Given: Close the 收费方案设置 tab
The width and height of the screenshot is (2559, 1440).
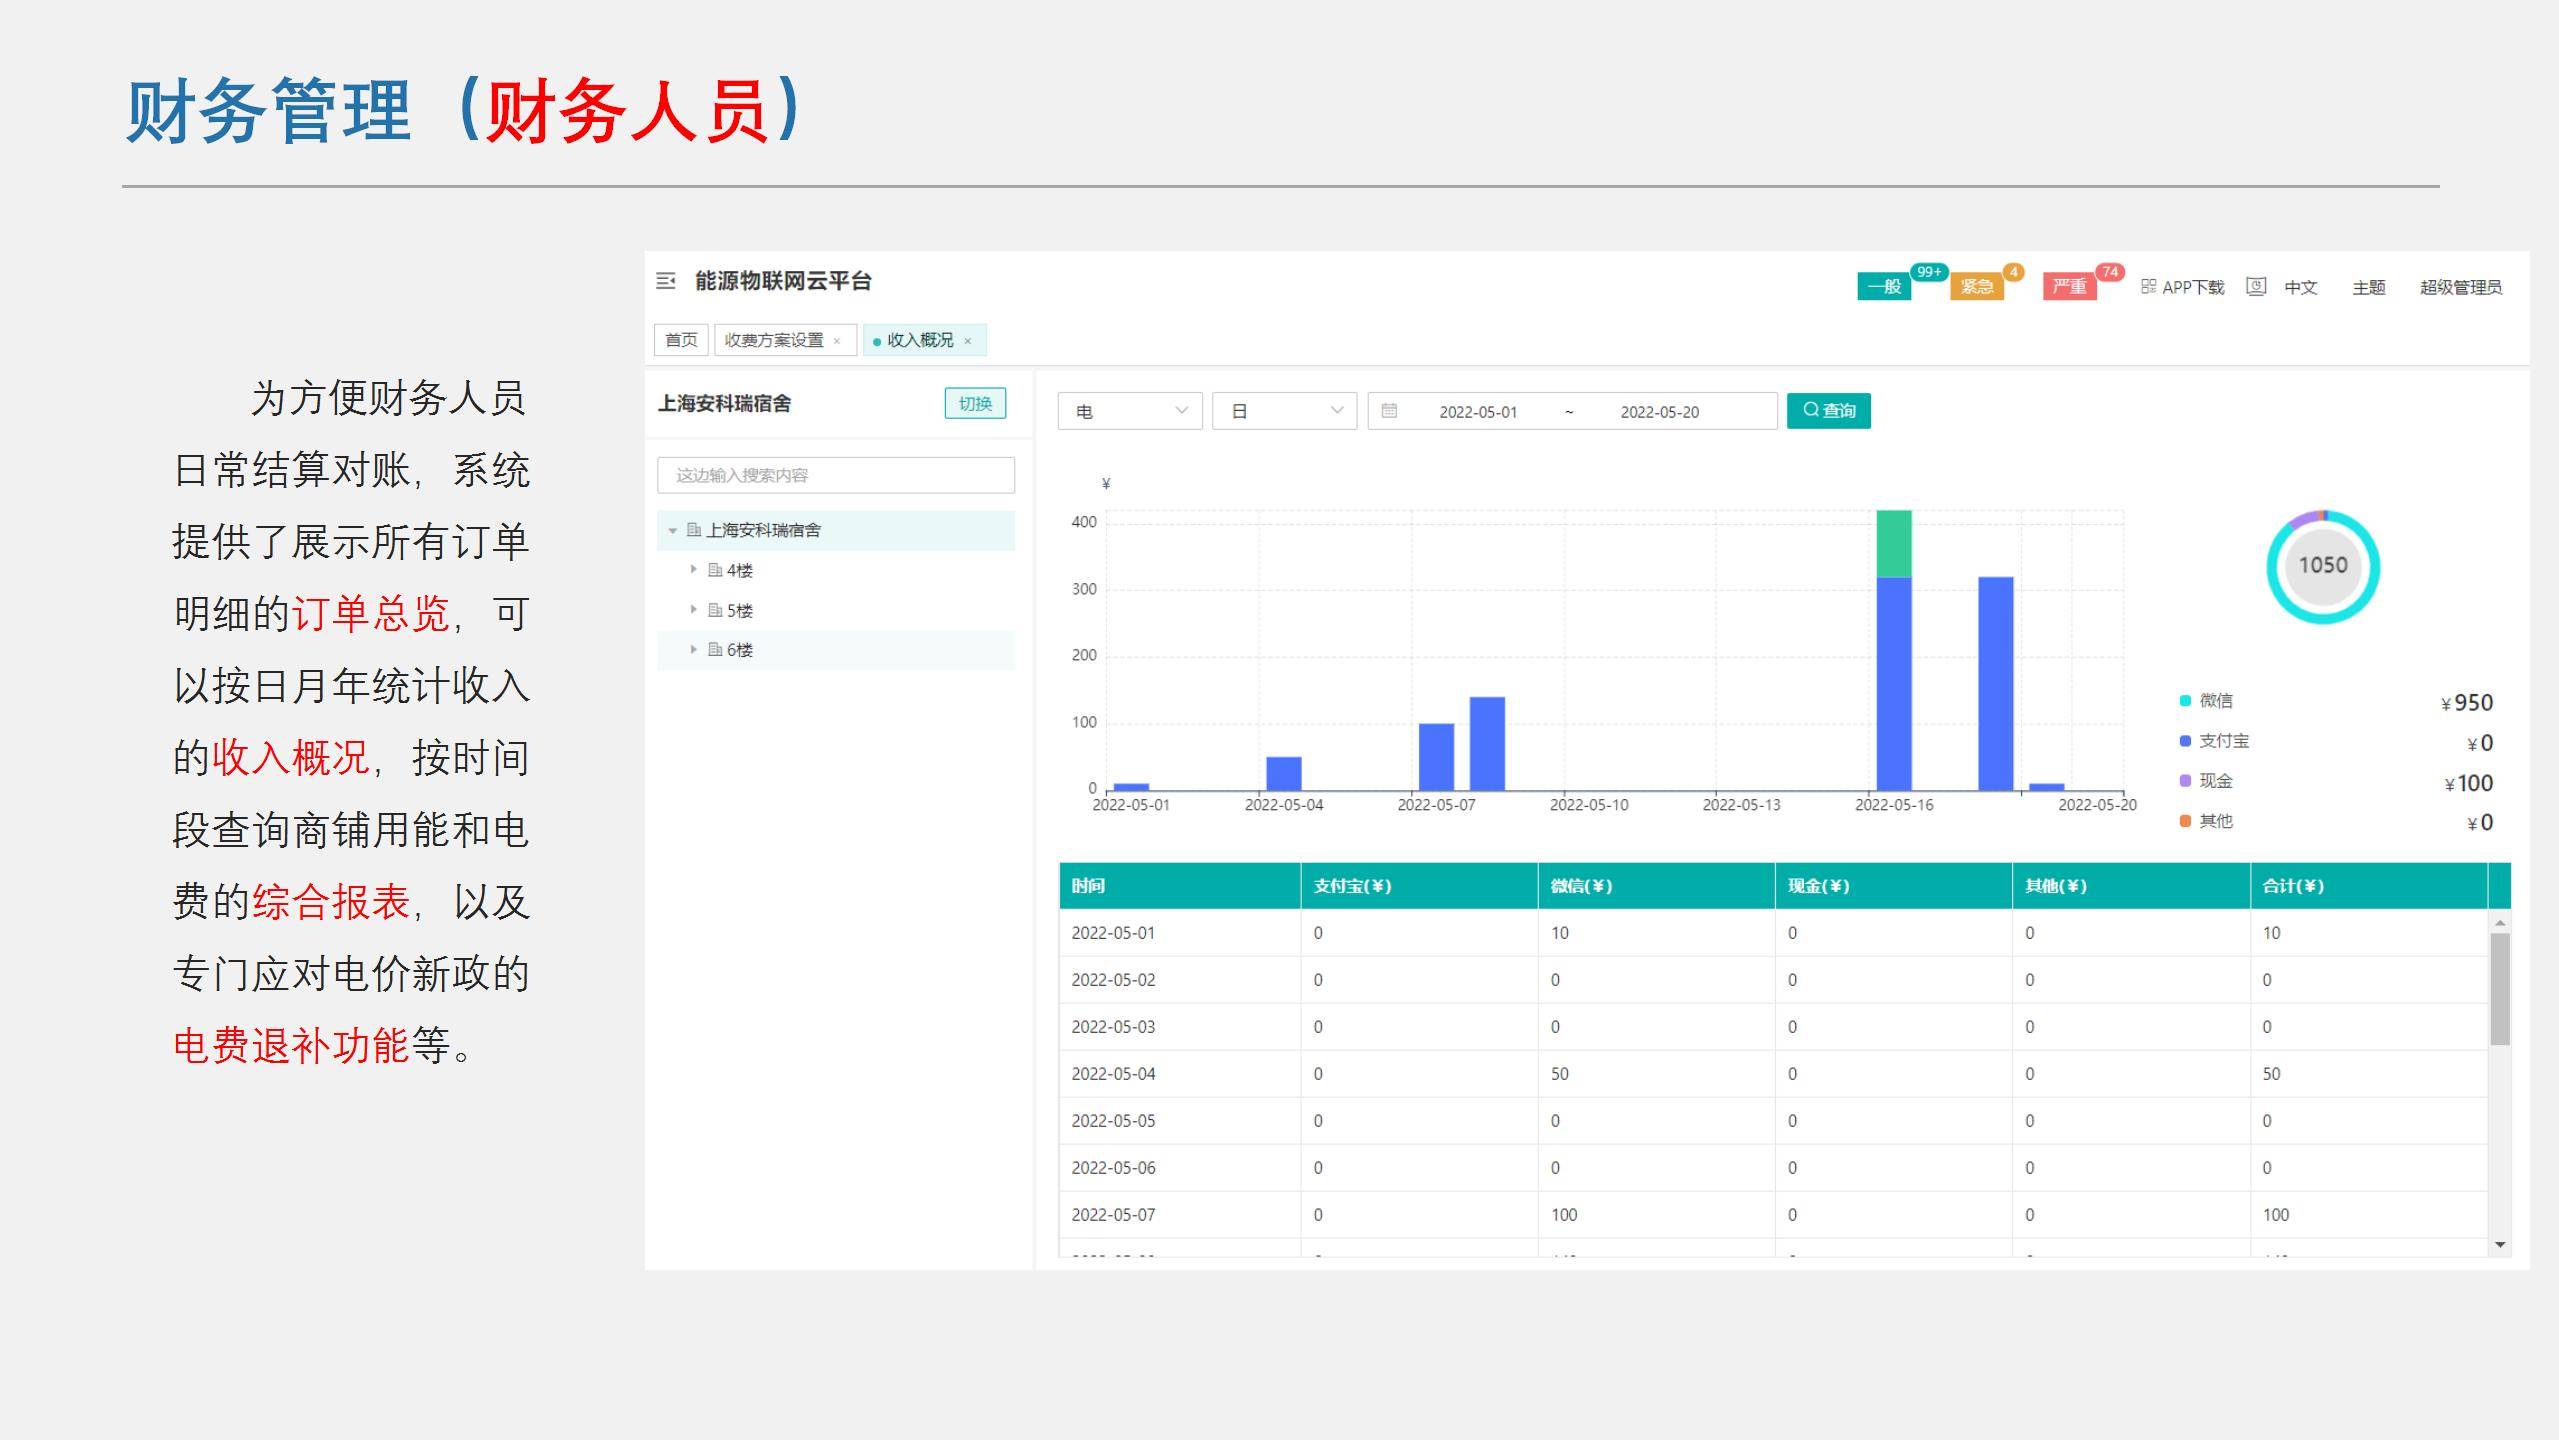Looking at the screenshot, I should pyautogui.click(x=837, y=341).
